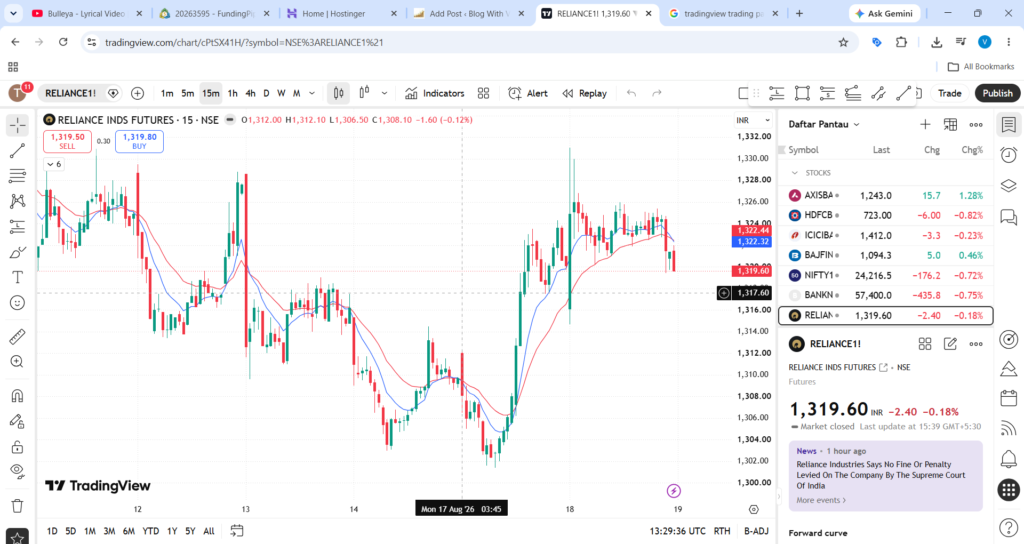Switch to the Bulleya Lyrical Video browser tab

(88, 13)
